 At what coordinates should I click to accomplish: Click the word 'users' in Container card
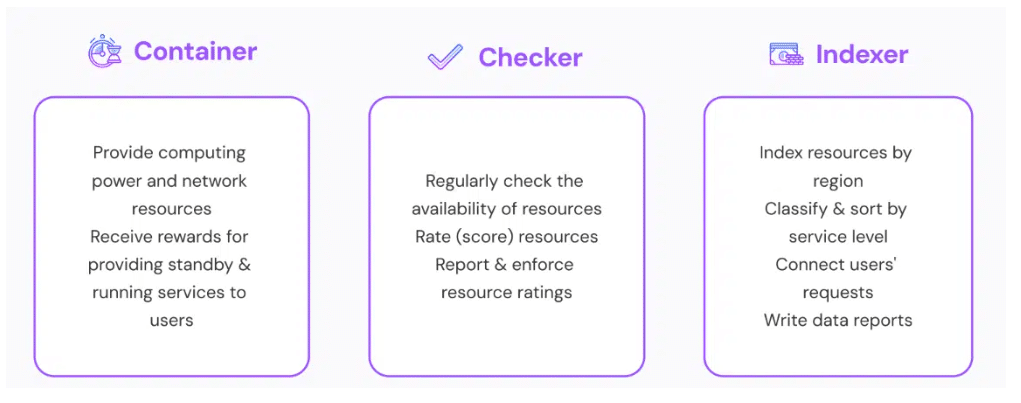pos(171,320)
